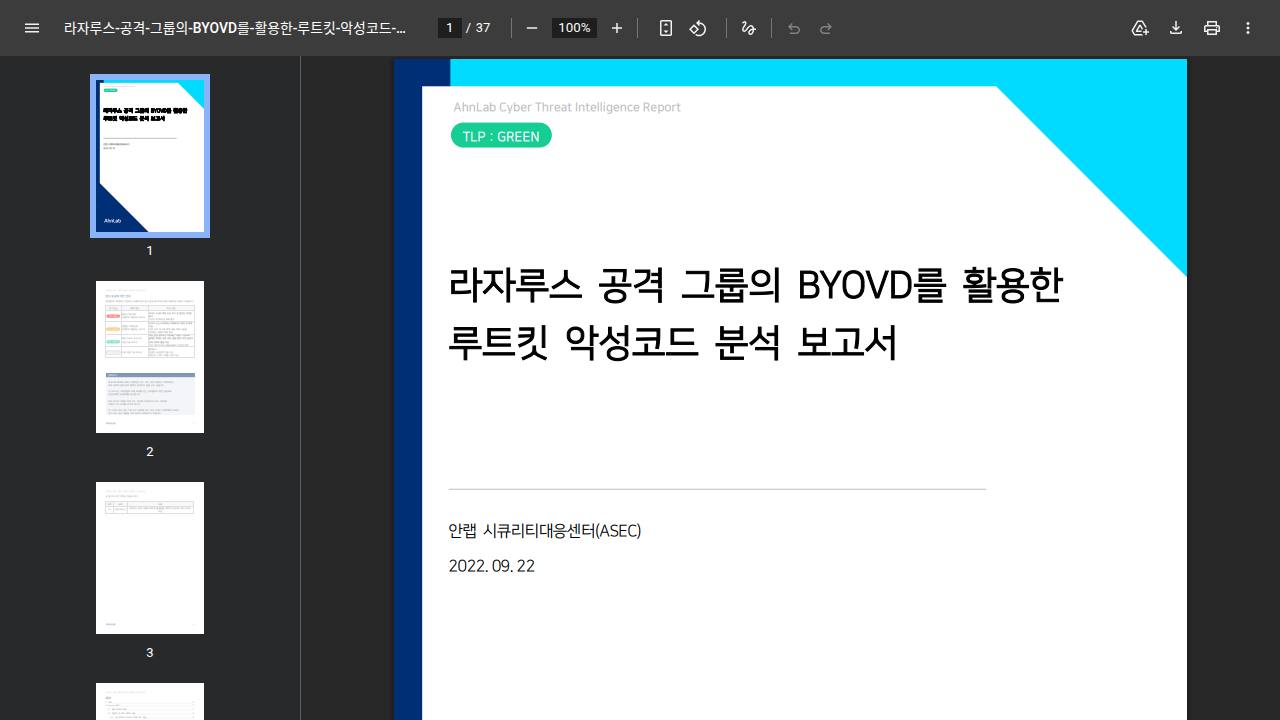
Task: Open the partially visible page 4 thumbnail
Action: click(150, 701)
